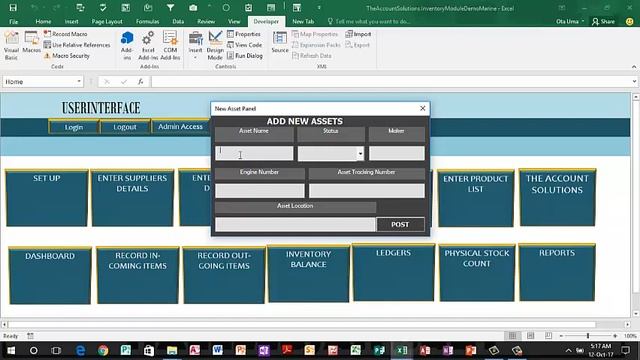
Task: Switch to the Page Layout tab
Action: (107, 21)
